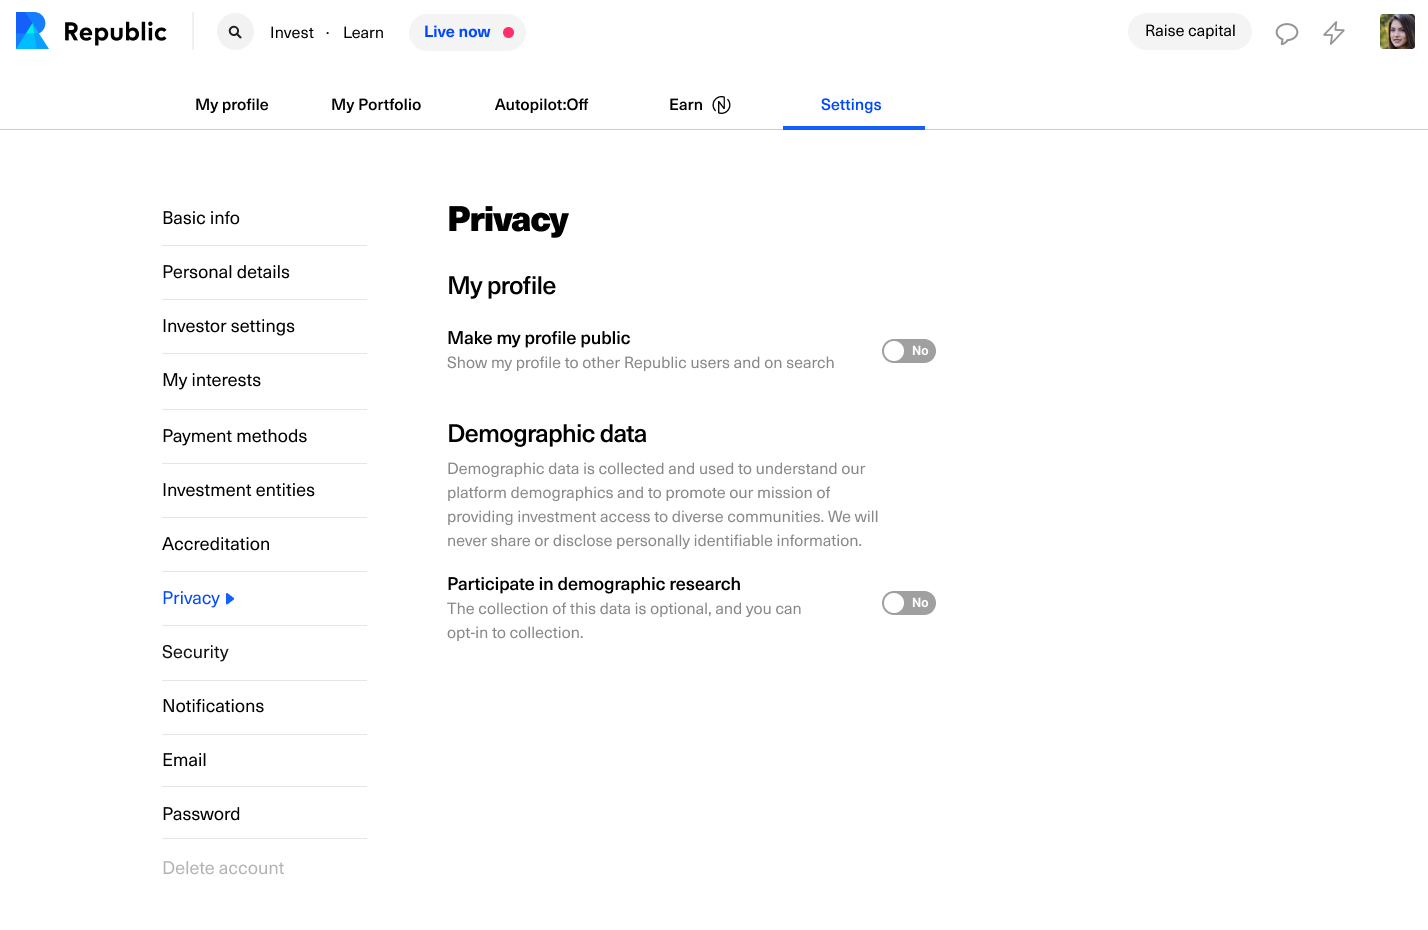Select Privacy in the sidebar
The width and height of the screenshot is (1428, 930).
click(191, 598)
